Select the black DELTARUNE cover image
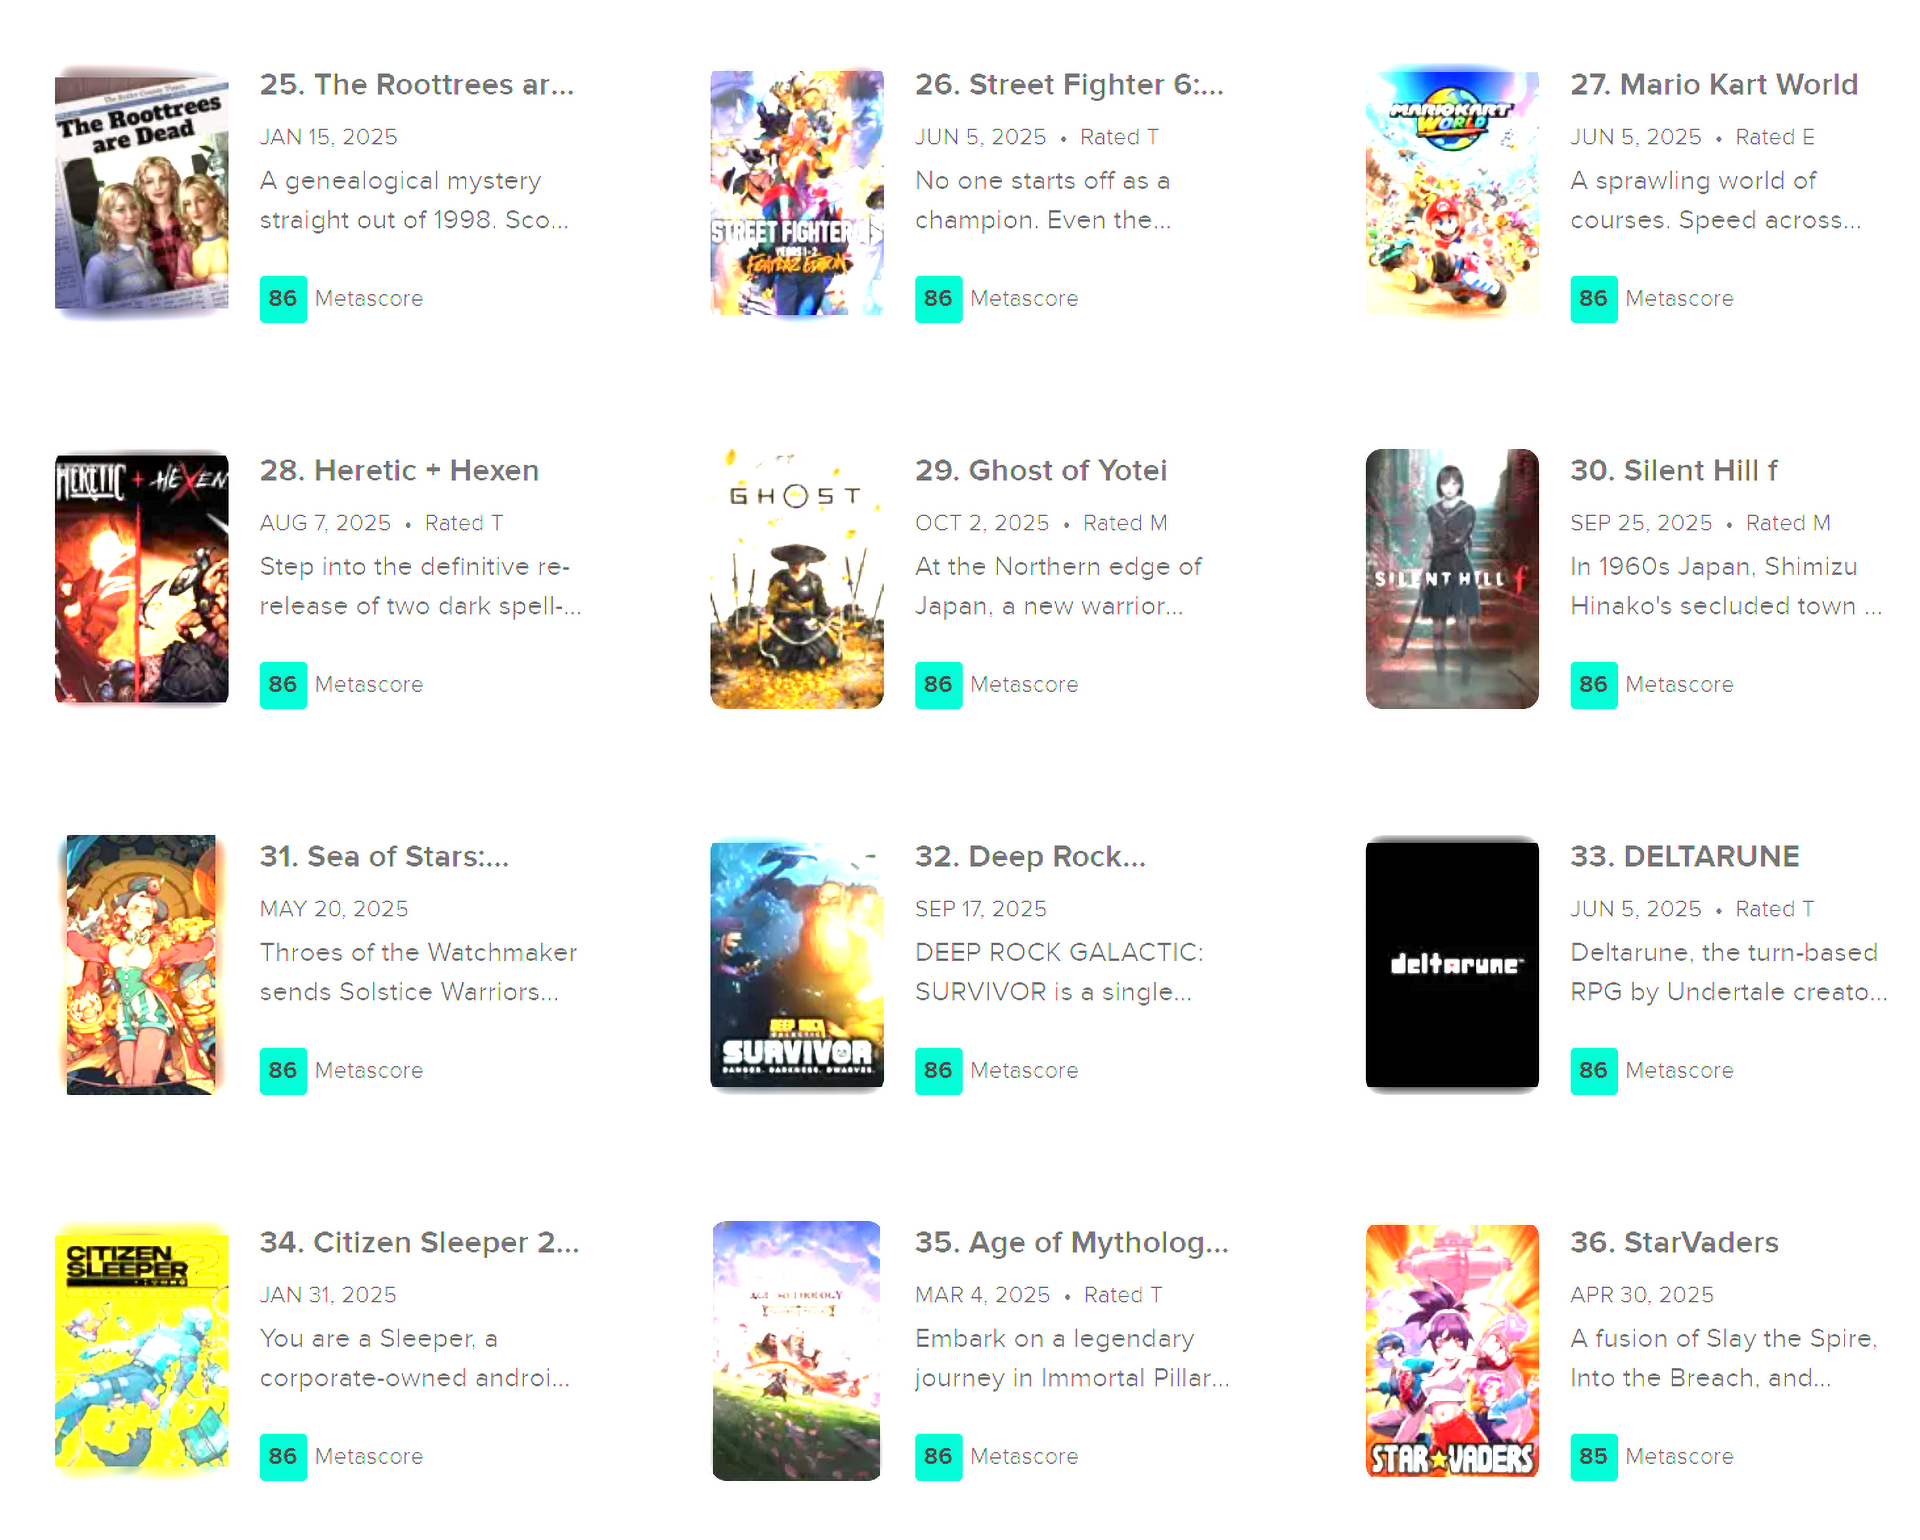 tap(1452, 965)
